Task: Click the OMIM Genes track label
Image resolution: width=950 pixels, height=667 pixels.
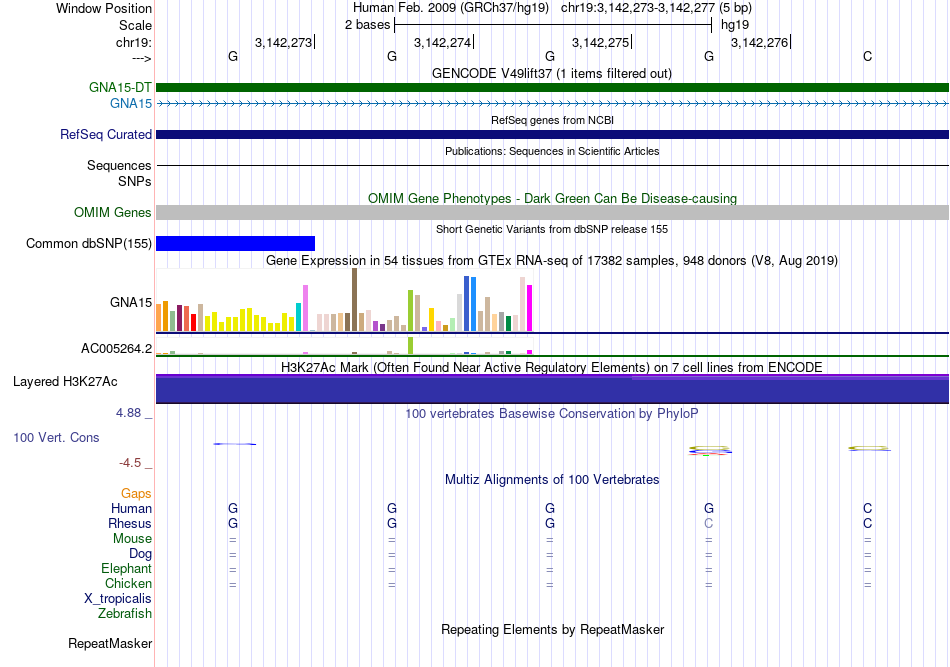Action: point(113,213)
